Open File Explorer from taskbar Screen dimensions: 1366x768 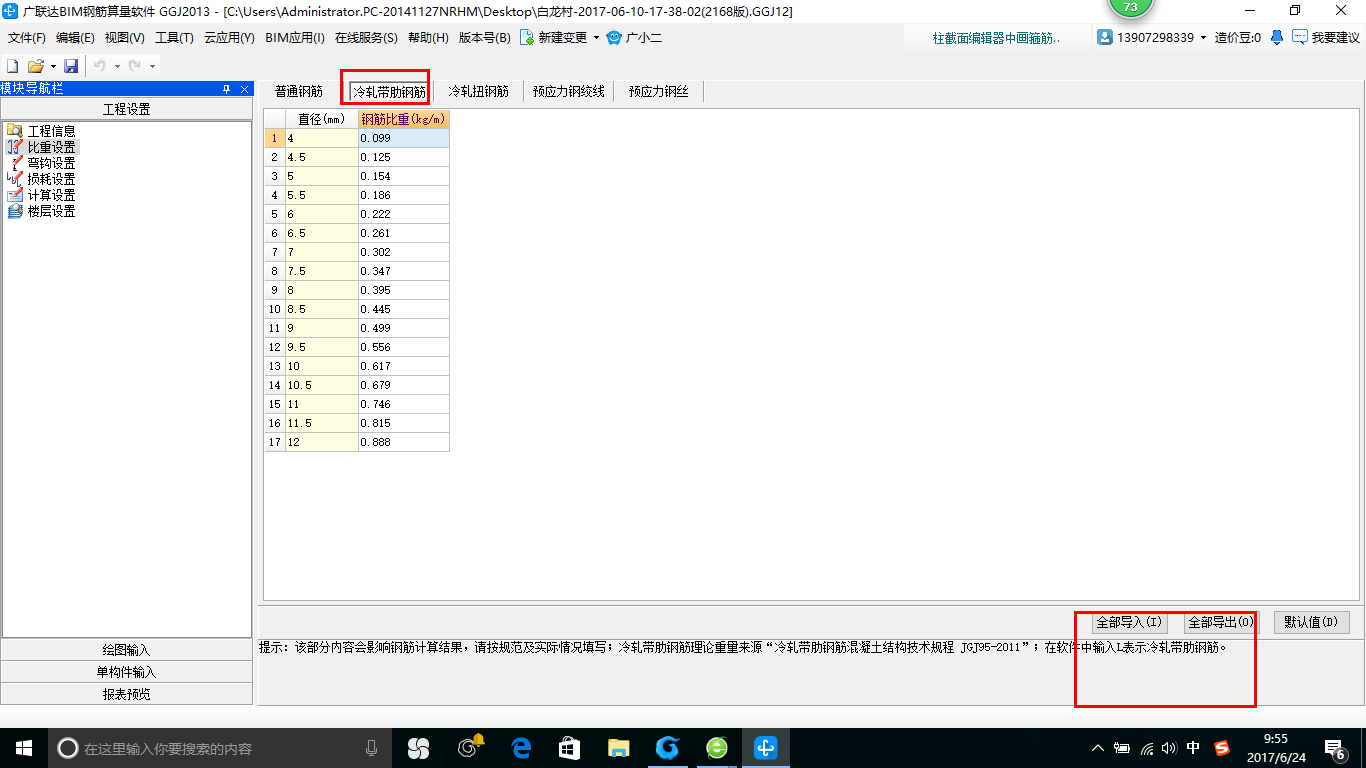click(x=618, y=748)
